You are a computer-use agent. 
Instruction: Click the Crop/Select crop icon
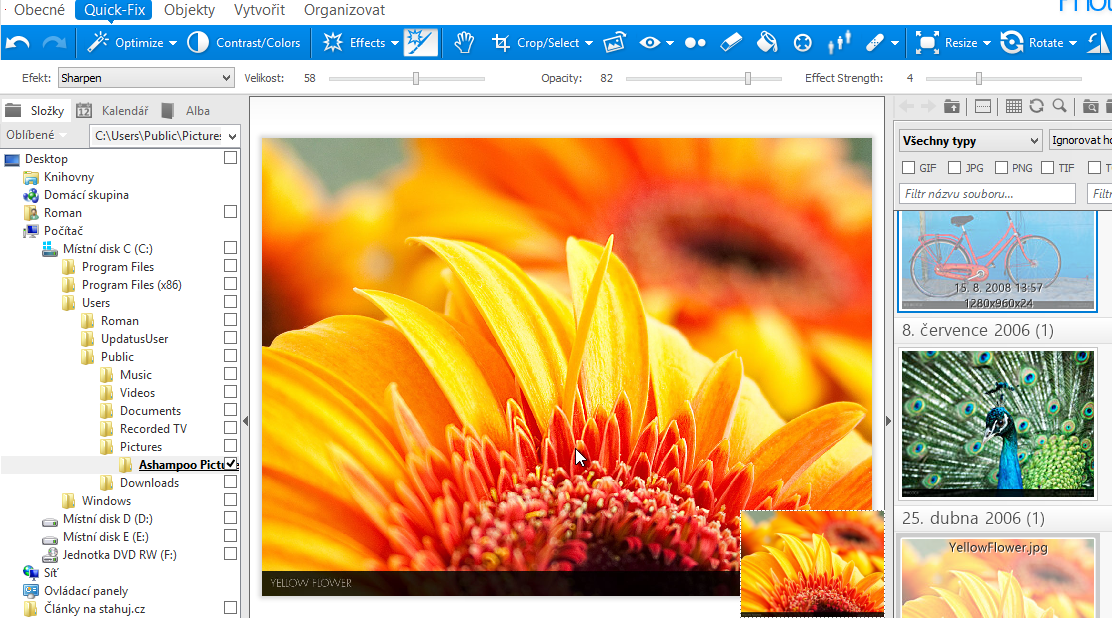[x=501, y=43]
